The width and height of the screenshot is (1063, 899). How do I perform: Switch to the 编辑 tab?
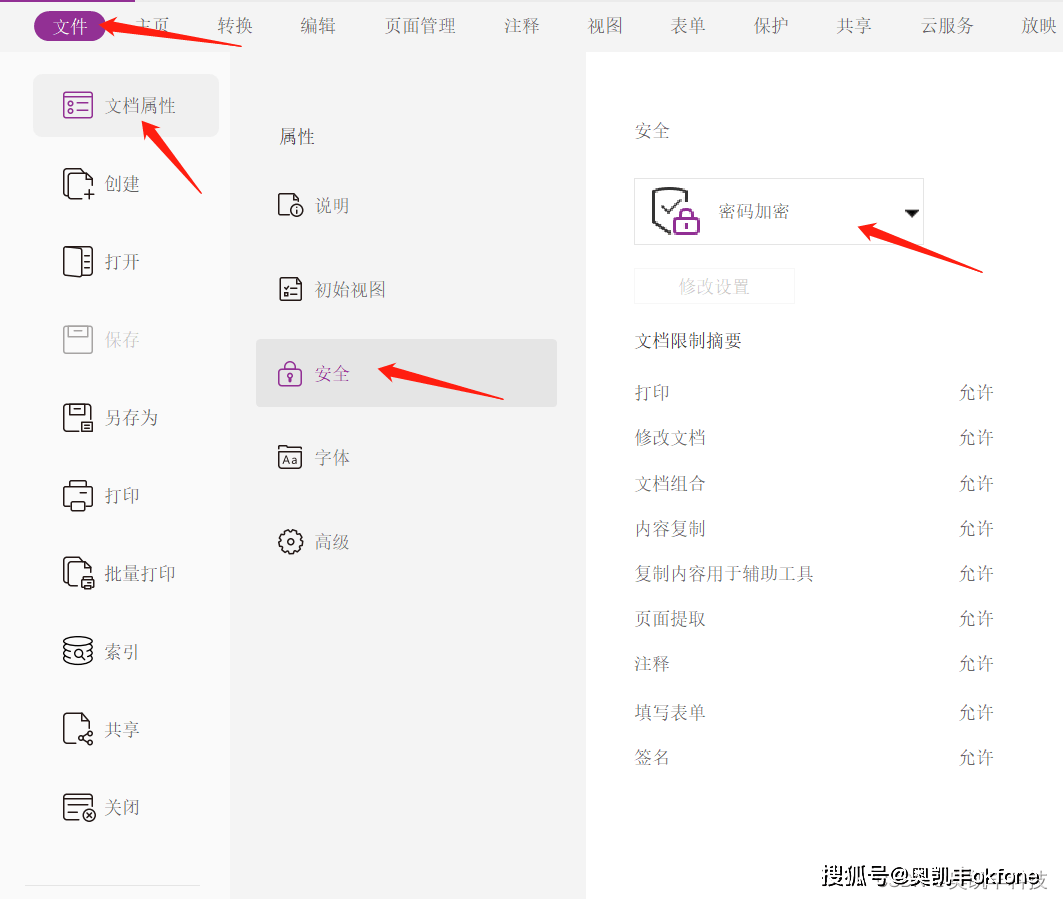[318, 26]
